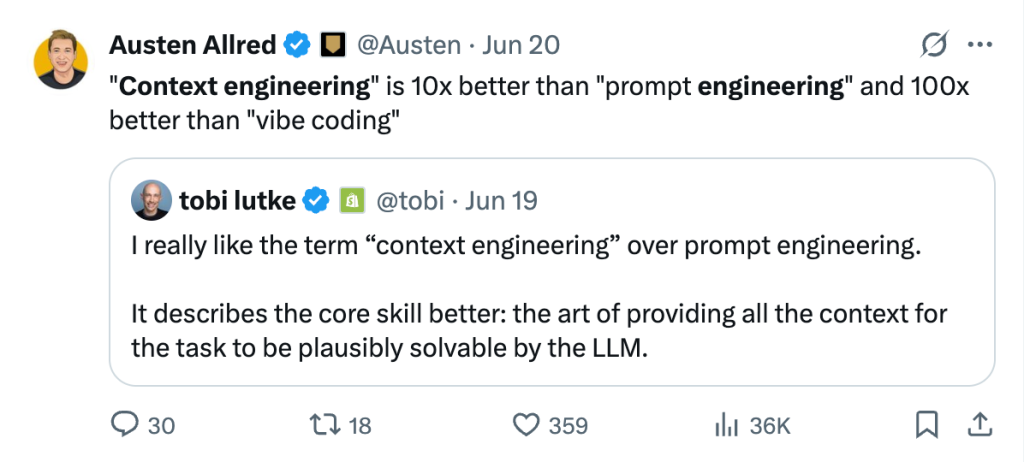Screen dimensions: 1024x462
Task: Open the @Austen handle link
Action: click(x=408, y=45)
